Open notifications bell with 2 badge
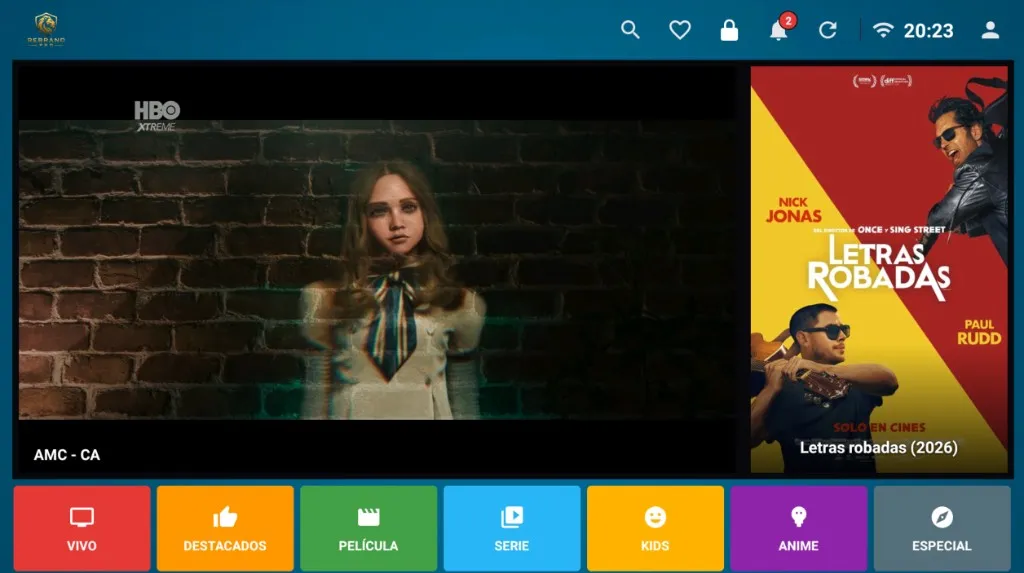 point(780,27)
